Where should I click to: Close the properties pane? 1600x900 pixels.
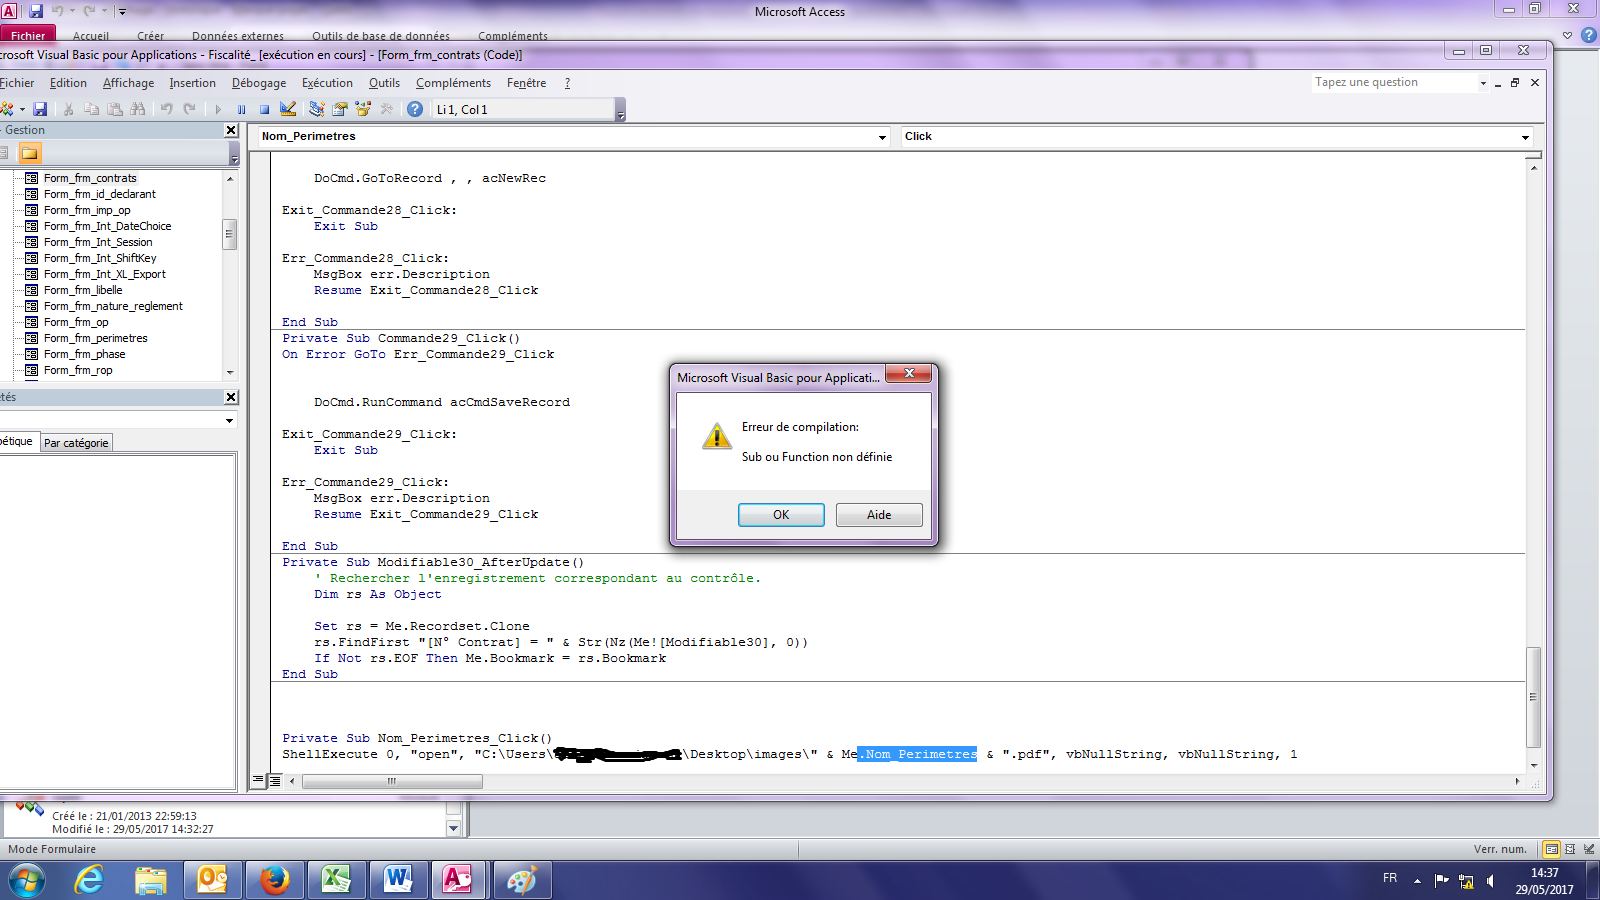click(x=231, y=397)
